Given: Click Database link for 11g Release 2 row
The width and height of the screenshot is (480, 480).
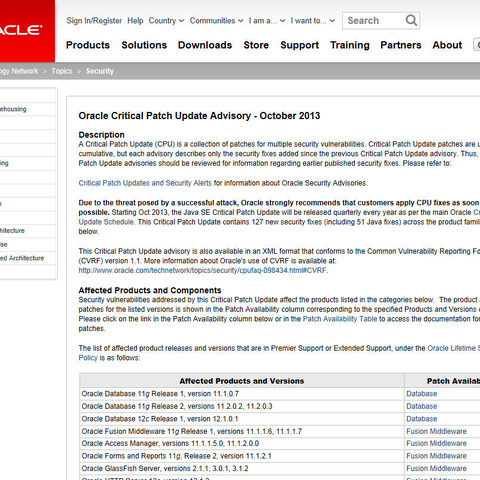Looking at the screenshot, I should click(422, 406).
